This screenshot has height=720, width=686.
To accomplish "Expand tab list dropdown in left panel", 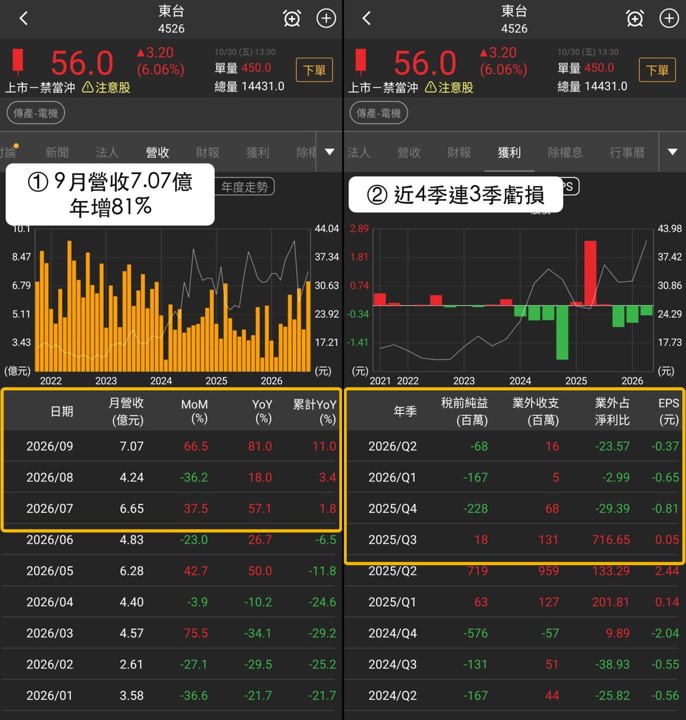I will tap(329, 152).
